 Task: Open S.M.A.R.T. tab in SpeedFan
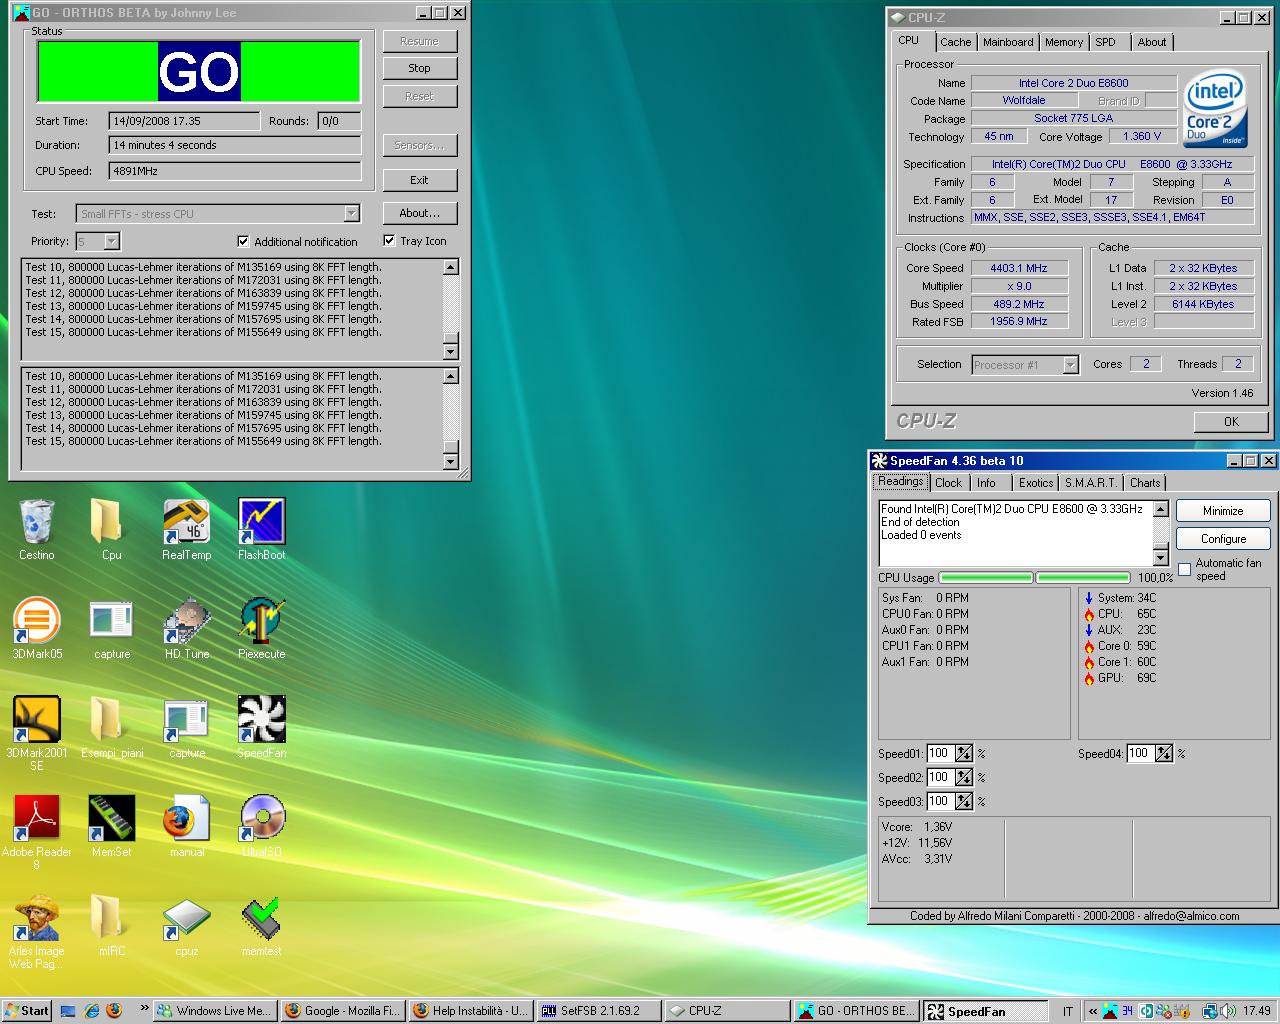[x=1090, y=482]
